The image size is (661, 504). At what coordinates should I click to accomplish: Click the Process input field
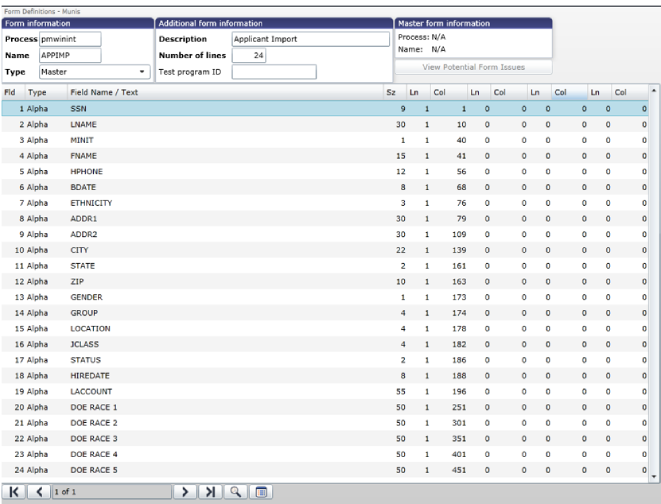click(70, 39)
